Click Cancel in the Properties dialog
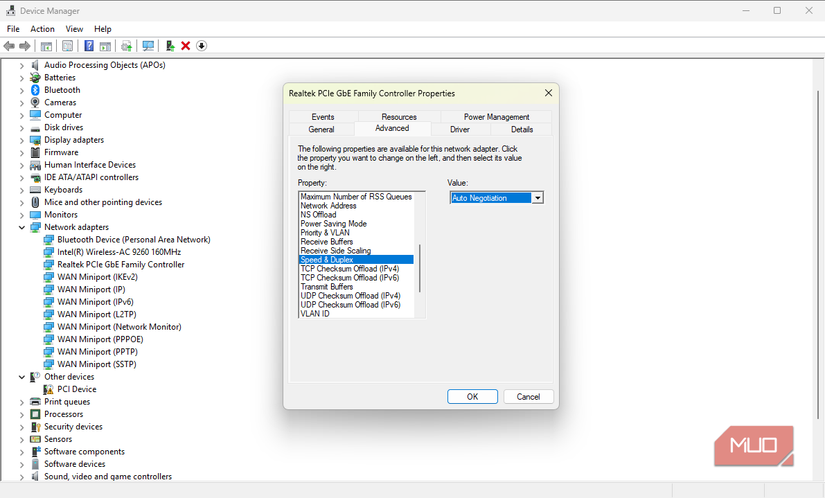This screenshot has width=825, height=498. click(528, 397)
